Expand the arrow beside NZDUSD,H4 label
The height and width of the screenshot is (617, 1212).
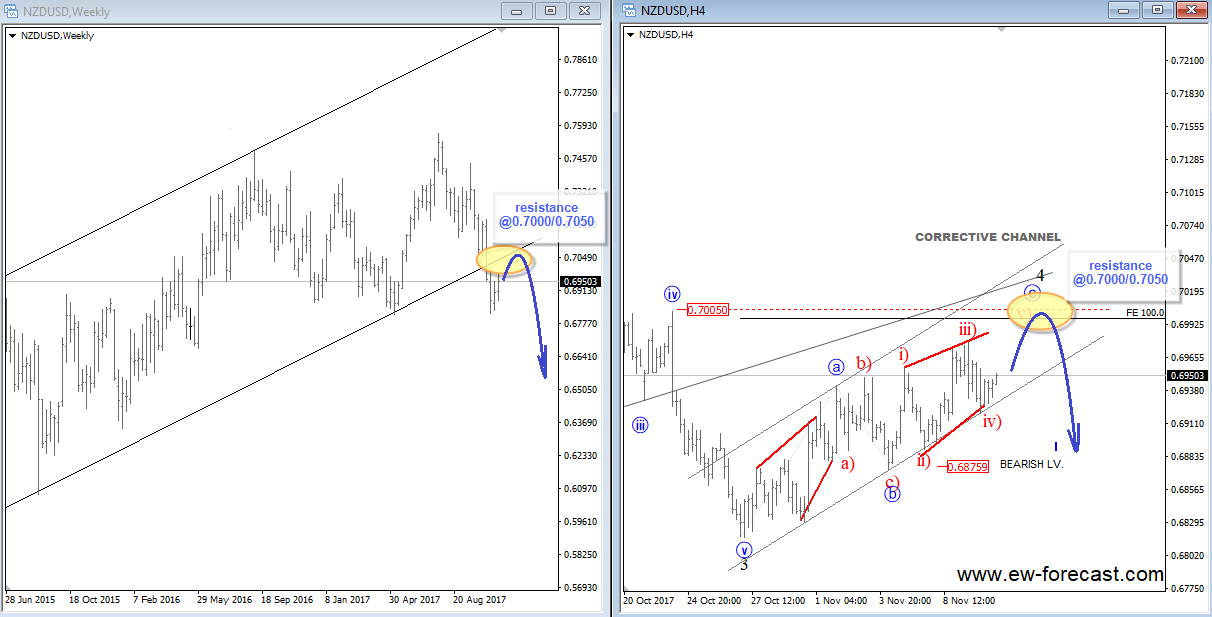click(630, 35)
